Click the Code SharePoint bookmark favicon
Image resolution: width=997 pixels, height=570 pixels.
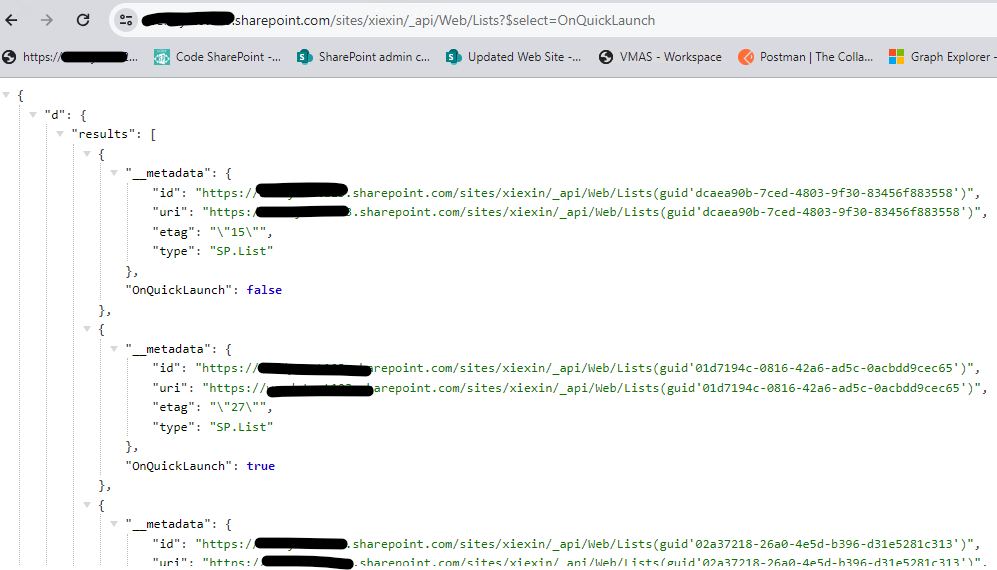[x=162, y=57]
